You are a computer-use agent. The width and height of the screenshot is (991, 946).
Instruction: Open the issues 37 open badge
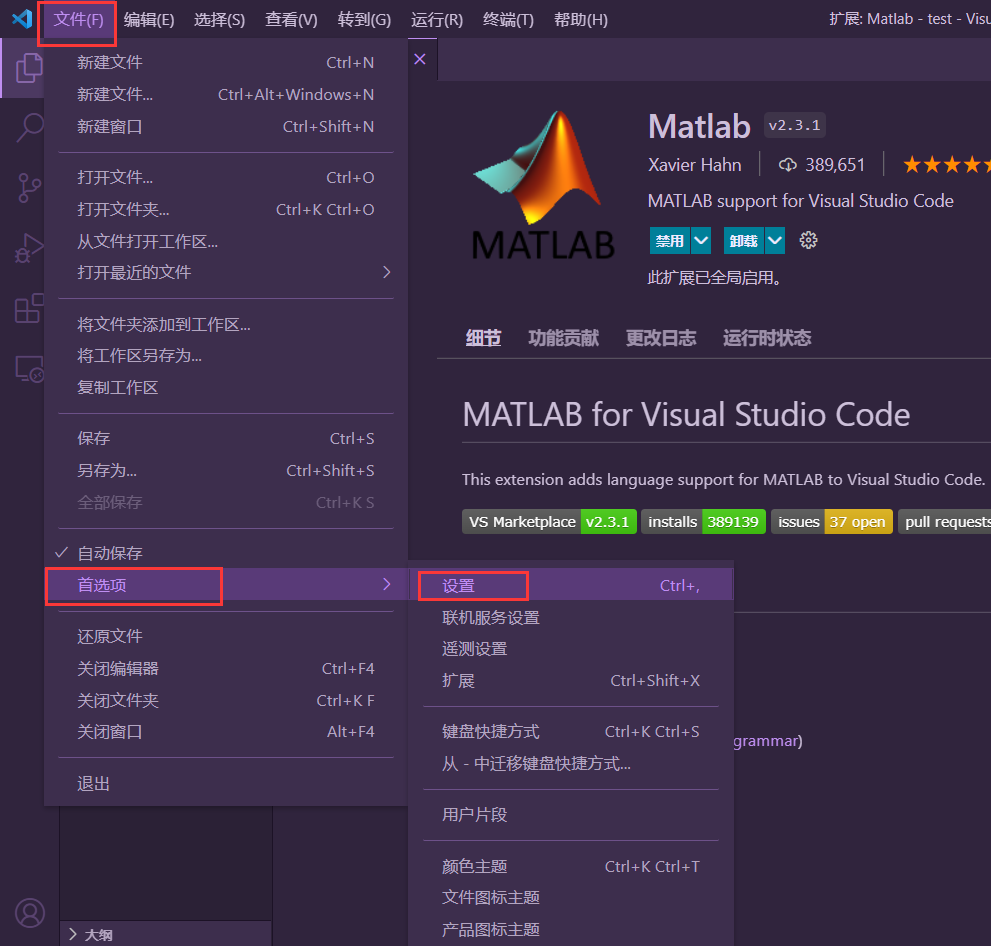[x=832, y=521]
